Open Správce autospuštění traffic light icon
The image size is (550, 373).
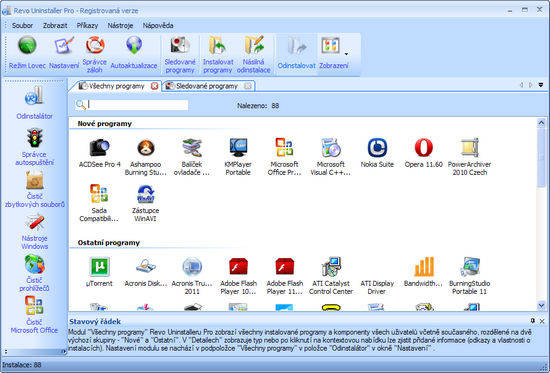click(x=34, y=146)
